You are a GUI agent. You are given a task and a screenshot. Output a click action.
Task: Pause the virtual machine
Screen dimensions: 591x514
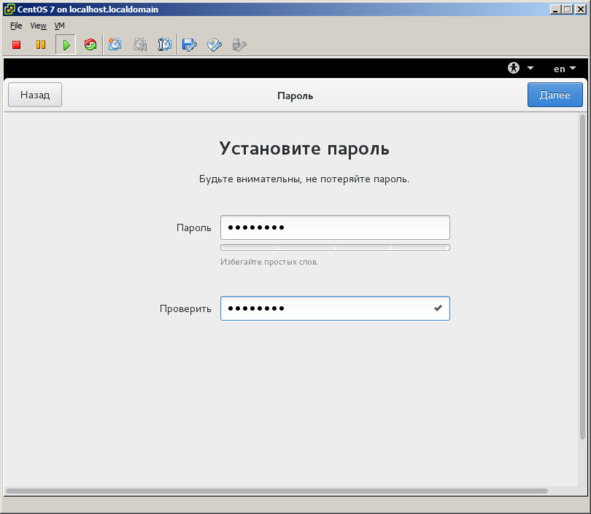[41, 45]
